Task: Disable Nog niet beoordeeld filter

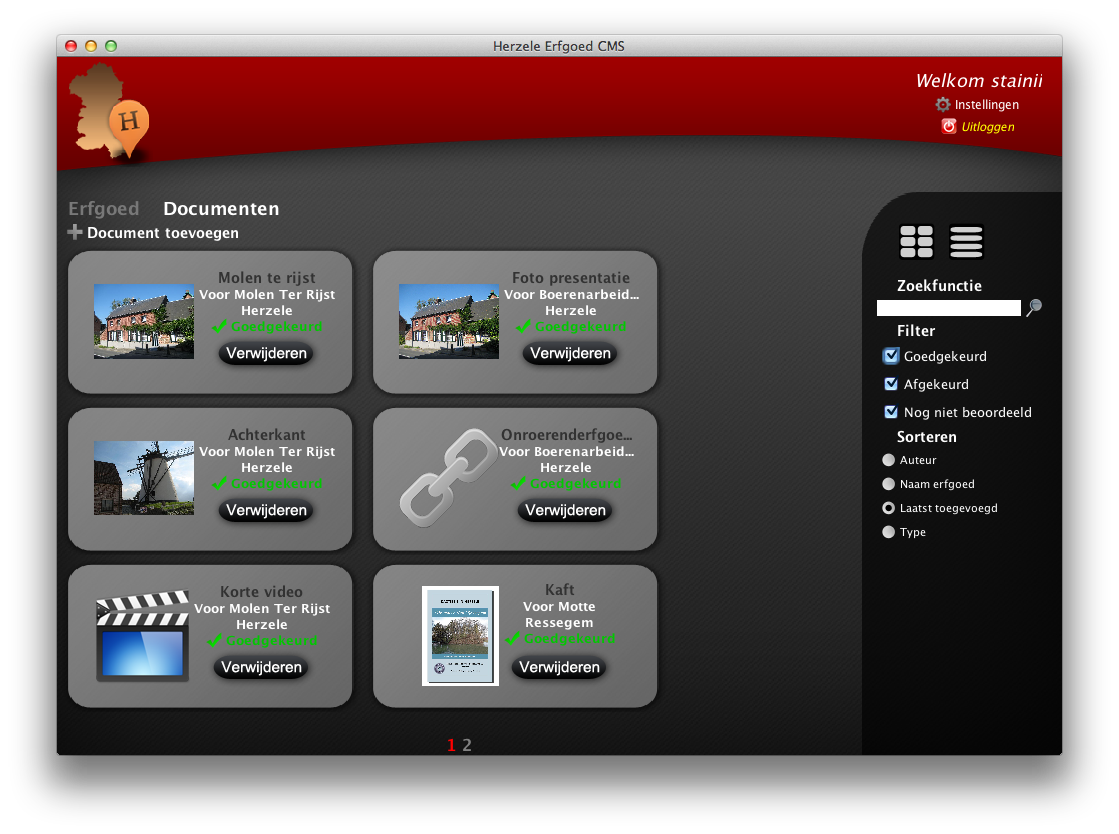Action: (x=891, y=412)
